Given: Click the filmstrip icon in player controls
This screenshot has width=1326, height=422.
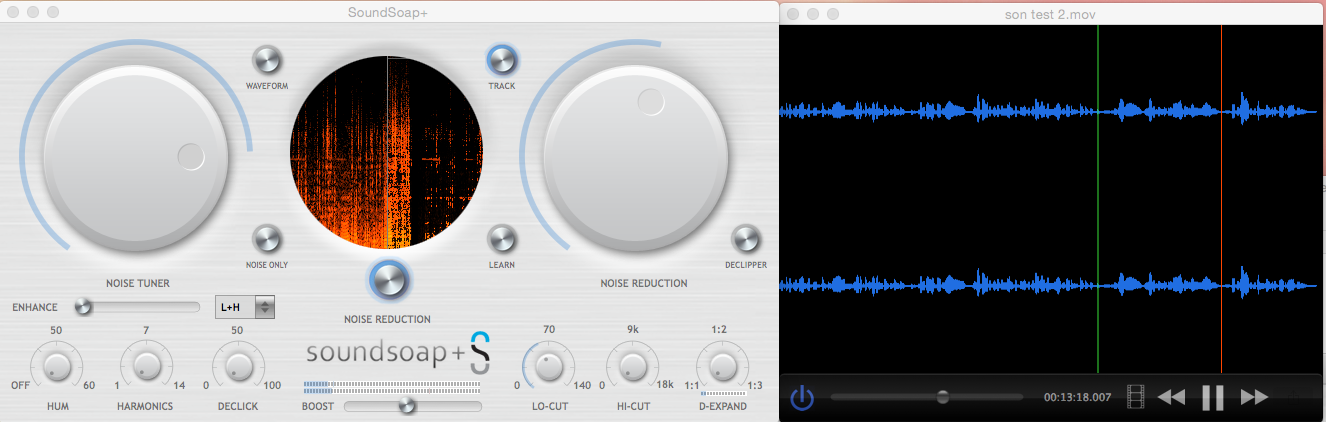Looking at the screenshot, I should pyautogui.click(x=1135, y=397).
